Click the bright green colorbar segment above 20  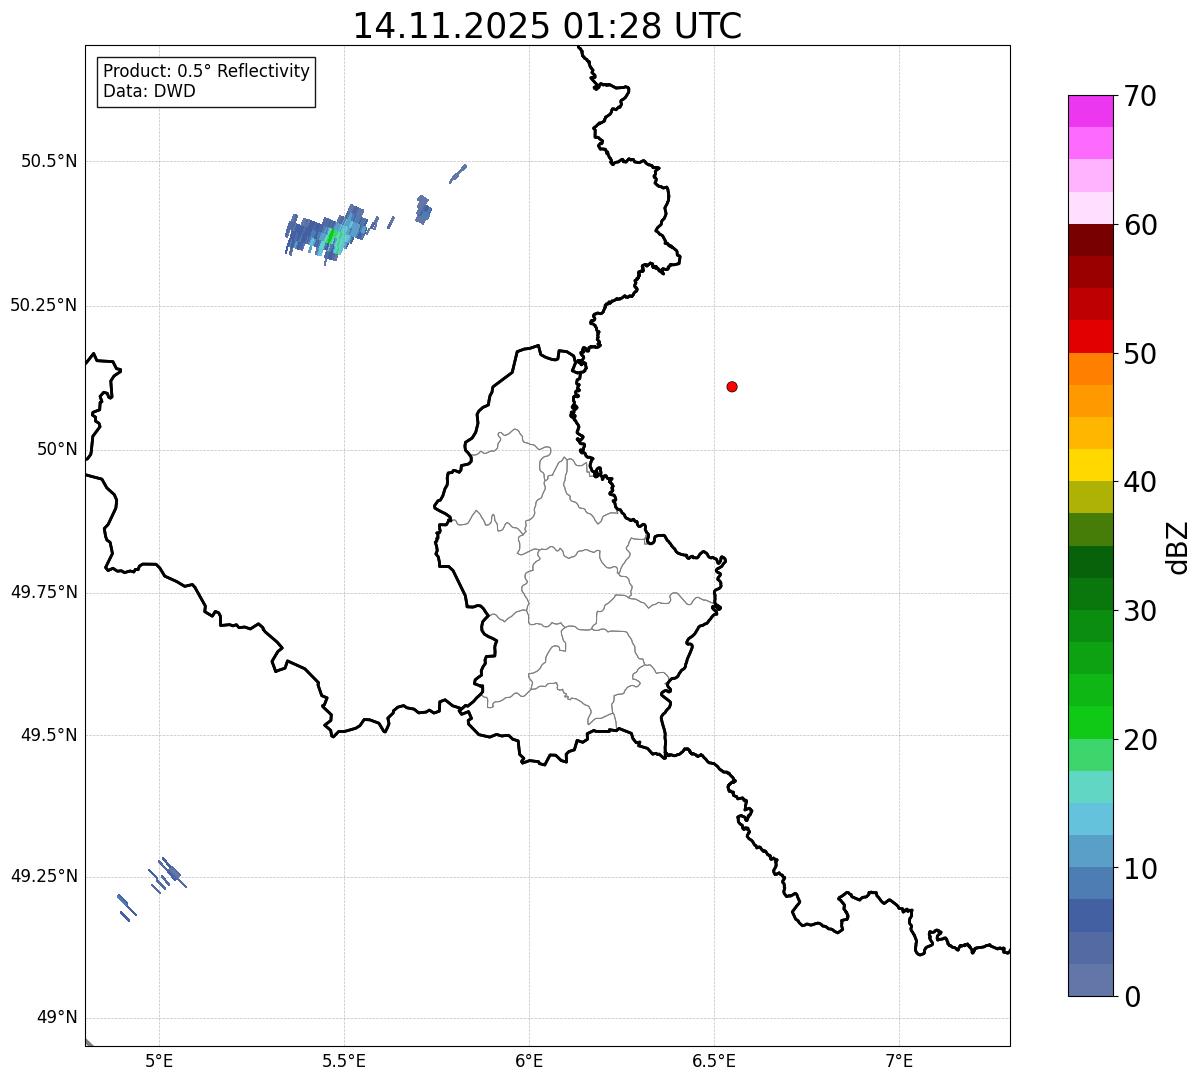click(1091, 723)
